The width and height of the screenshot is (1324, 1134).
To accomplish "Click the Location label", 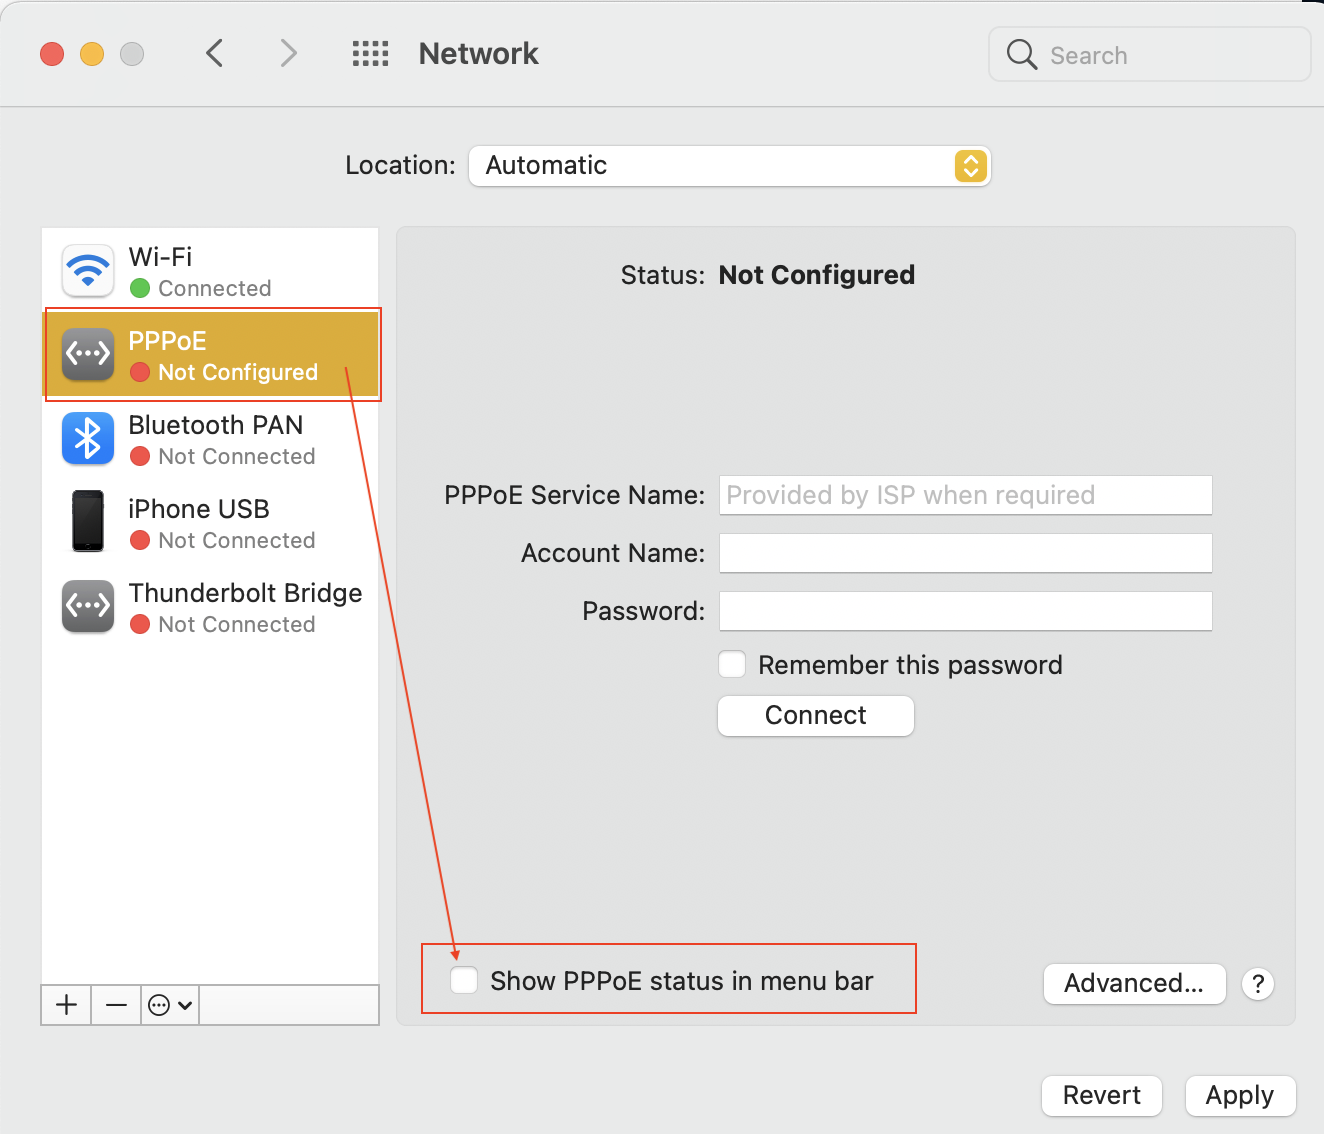I will (x=400, y=165).
